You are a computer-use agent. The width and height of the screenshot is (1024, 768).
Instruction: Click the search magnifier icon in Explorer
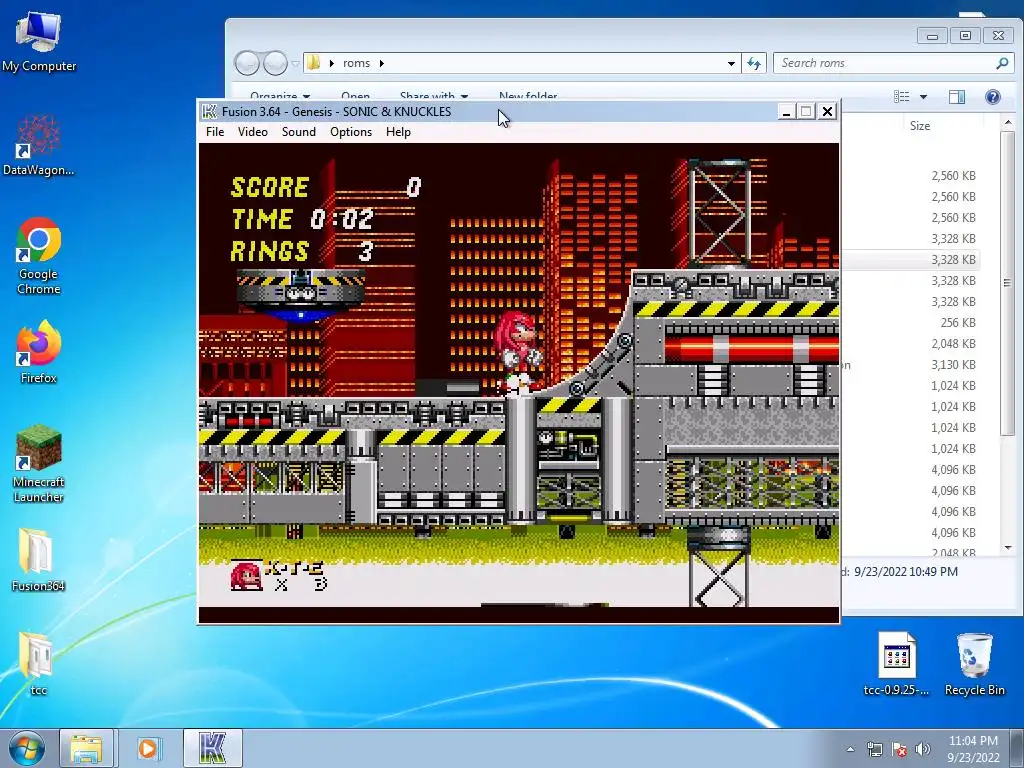pos(1002,63)
